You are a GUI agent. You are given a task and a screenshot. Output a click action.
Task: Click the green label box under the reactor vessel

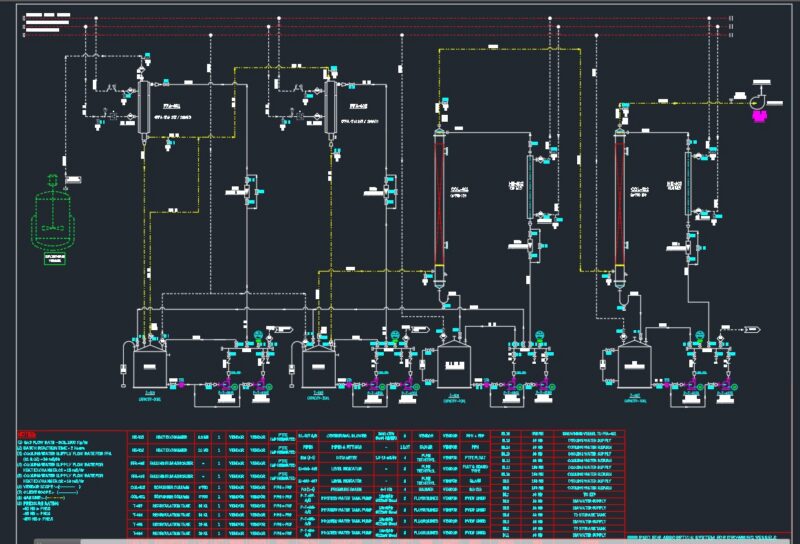(55, 259)
